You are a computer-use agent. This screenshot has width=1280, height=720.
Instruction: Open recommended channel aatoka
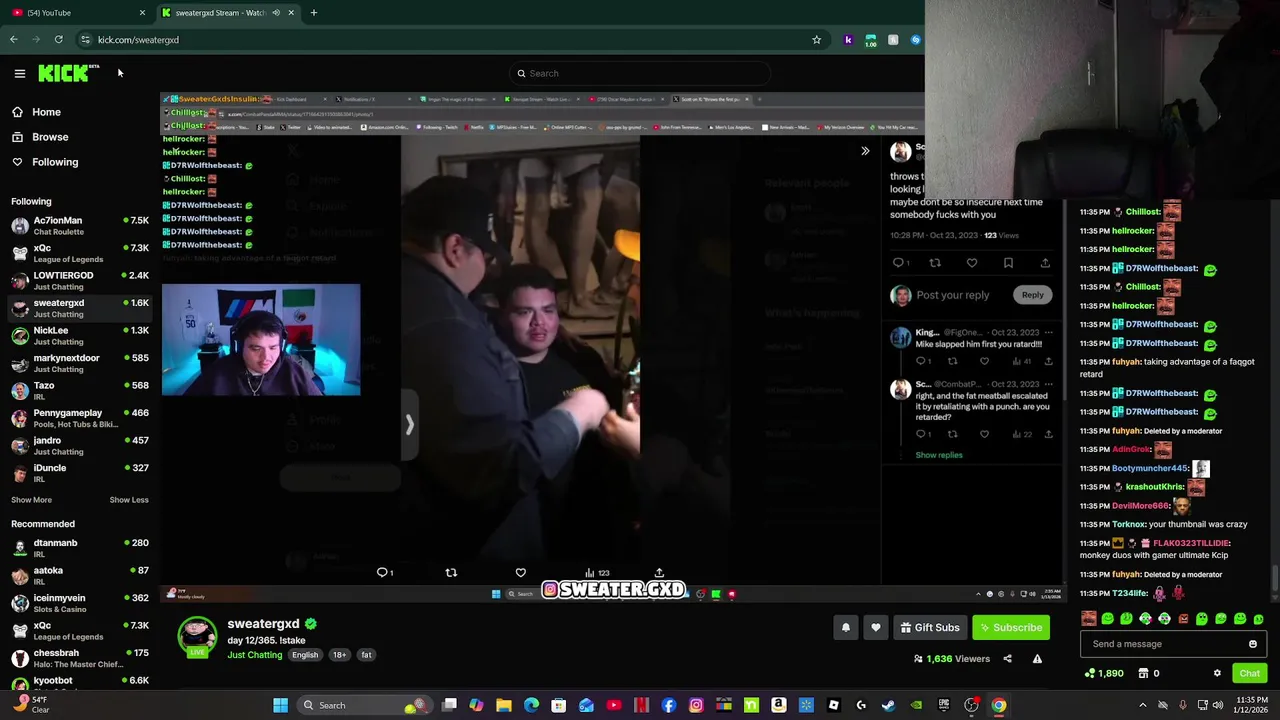(x=80, y=576)
